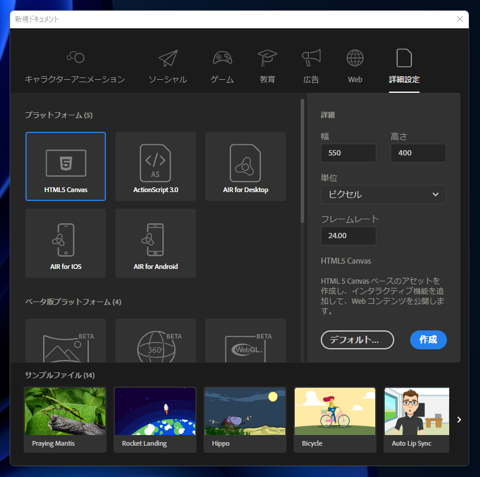480x477 pixels.
Task: Select the AIR for Desktop platform
Action: point(246,166)
